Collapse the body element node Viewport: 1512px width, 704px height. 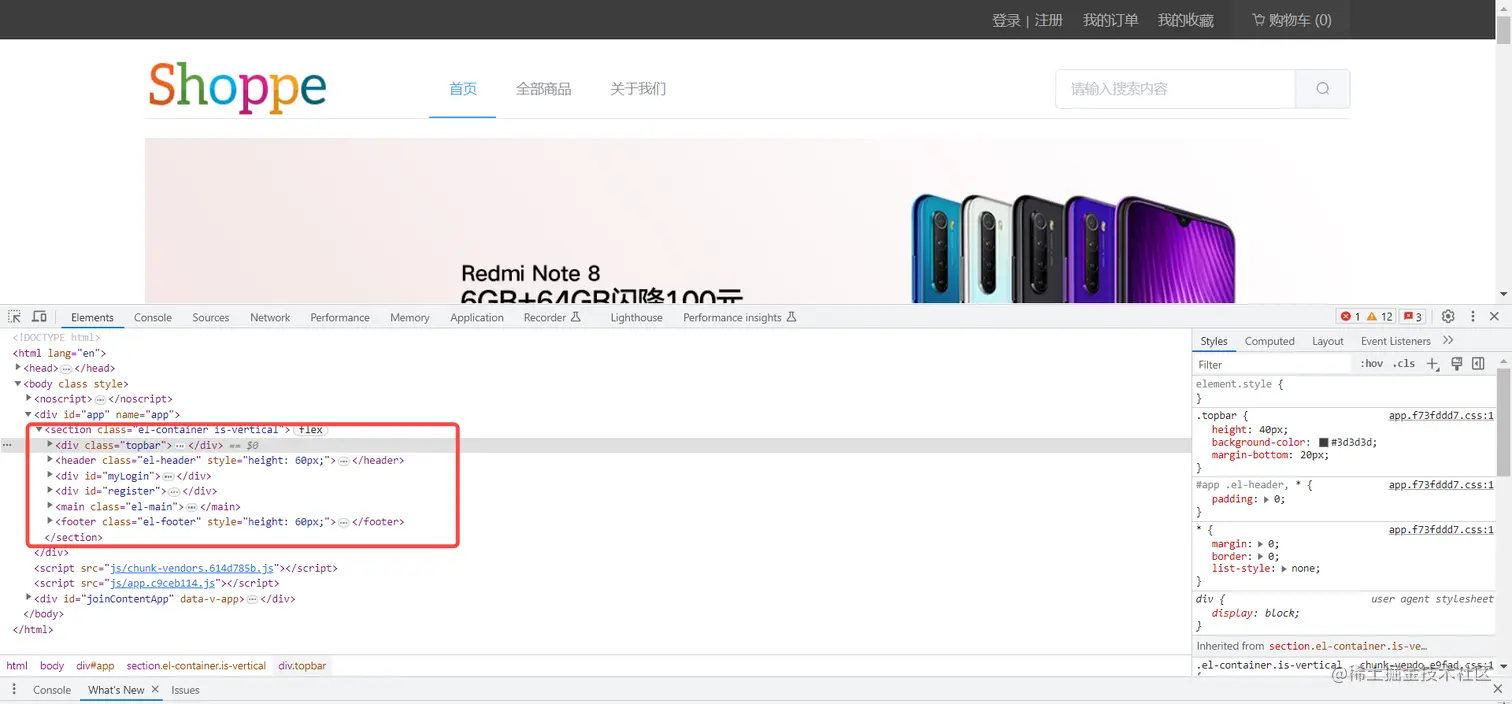(18, 384)
